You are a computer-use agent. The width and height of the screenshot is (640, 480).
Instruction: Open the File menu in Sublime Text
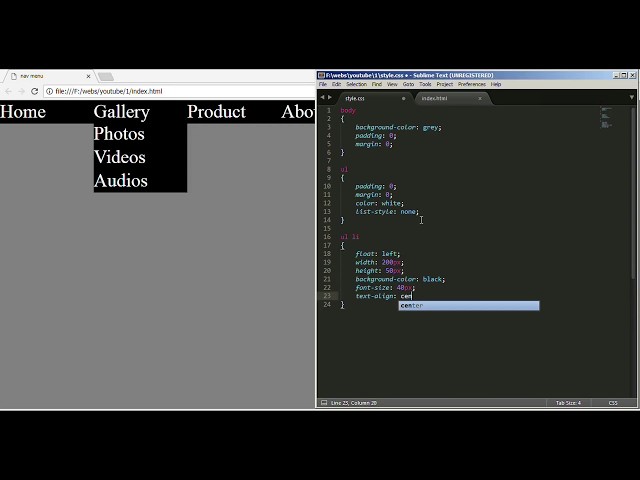point(323,84)
